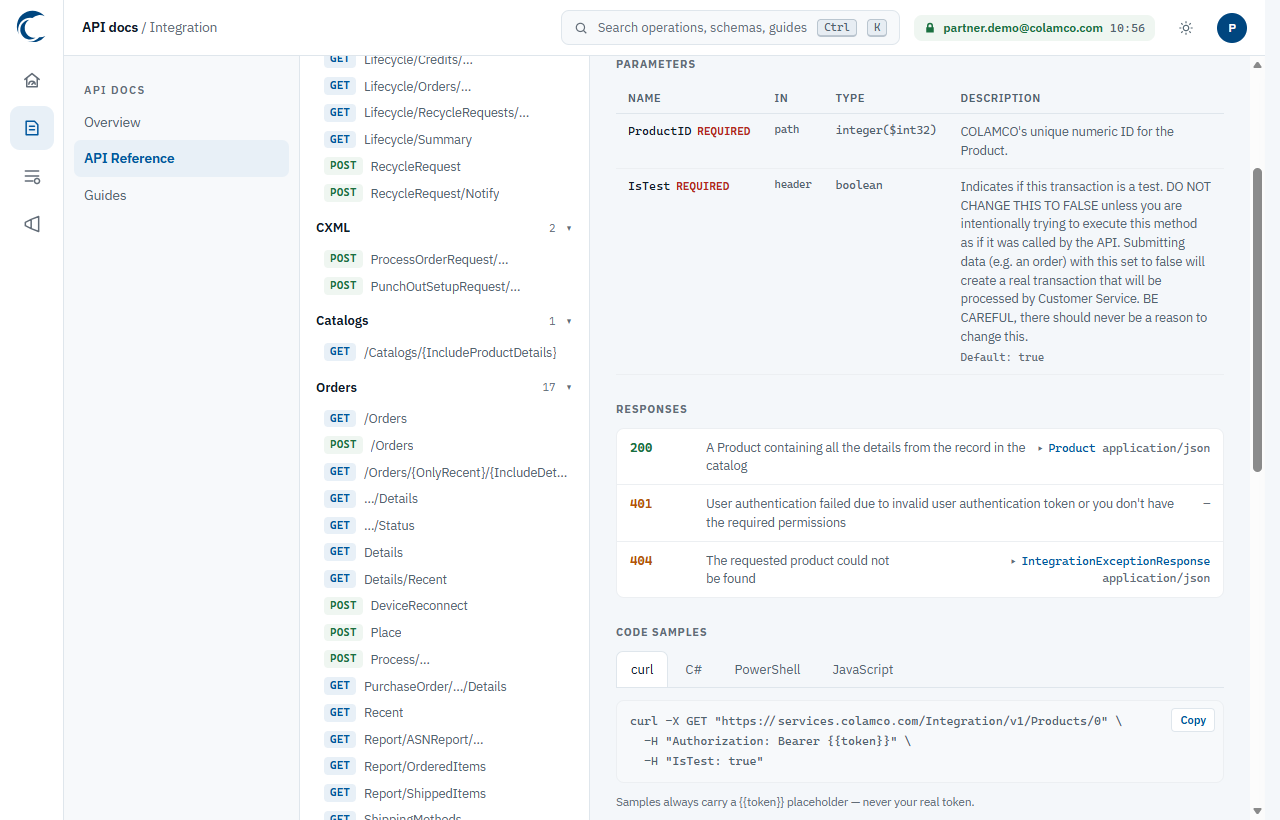Click API docs breadcrumb
This screenshot has width=1280, height=820.
click(x=110, y=27)
